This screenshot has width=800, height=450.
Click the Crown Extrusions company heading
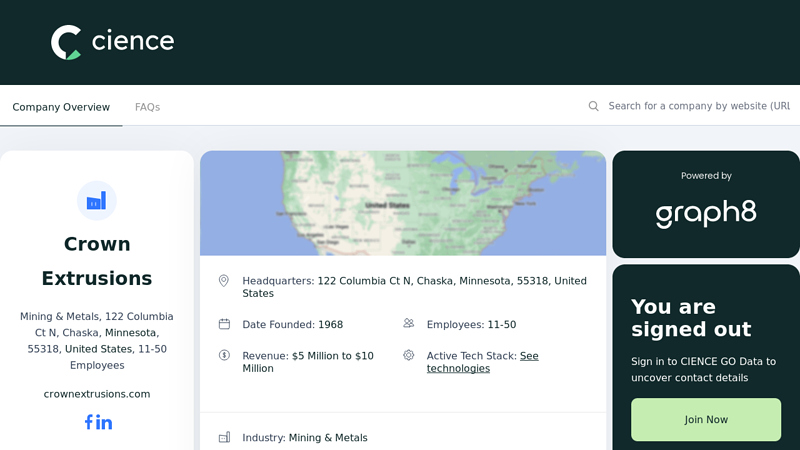(97, 261)
